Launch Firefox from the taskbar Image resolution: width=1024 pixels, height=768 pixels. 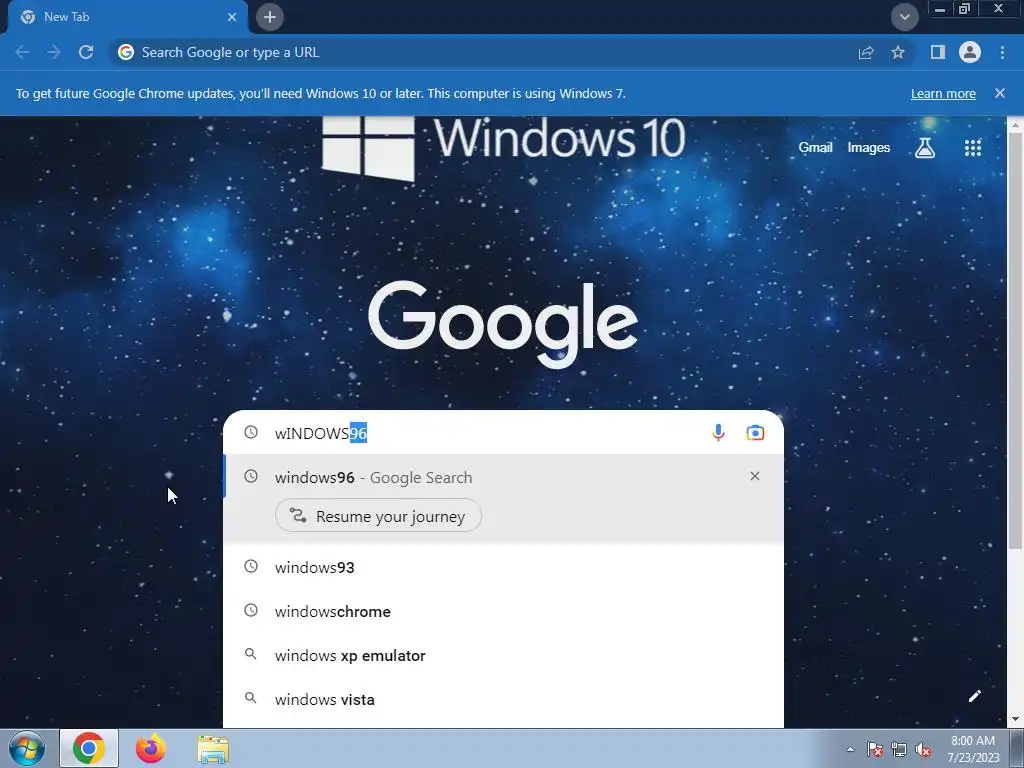tap(151, 748)
